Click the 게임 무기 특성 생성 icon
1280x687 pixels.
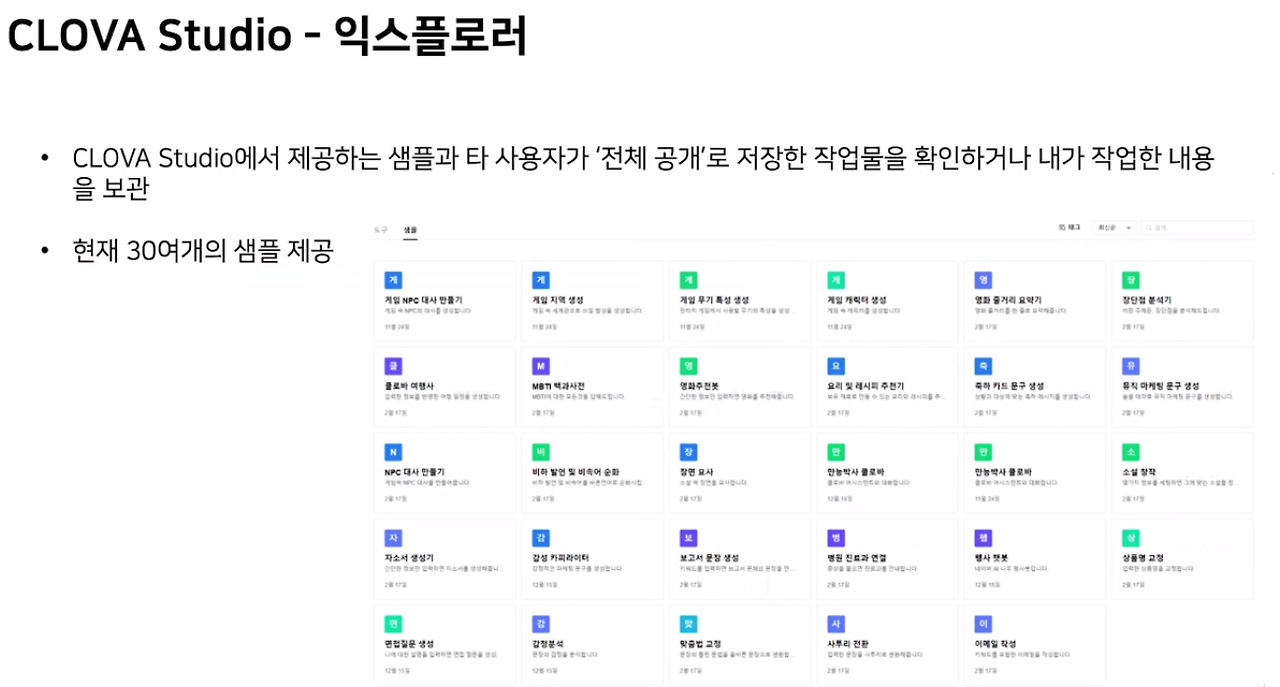pyautogui.click(x=688, y=280)
